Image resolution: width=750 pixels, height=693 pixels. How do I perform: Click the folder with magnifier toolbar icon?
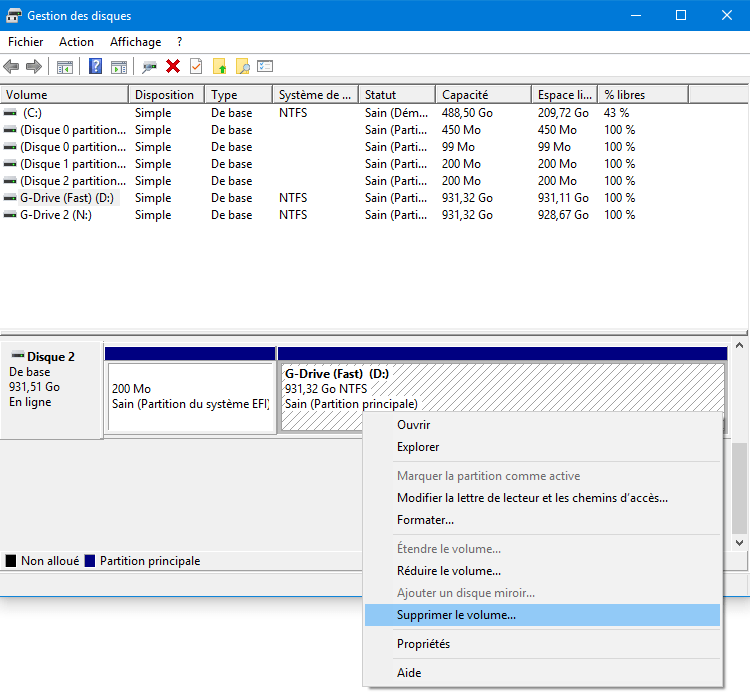click(x=242, y=66)
